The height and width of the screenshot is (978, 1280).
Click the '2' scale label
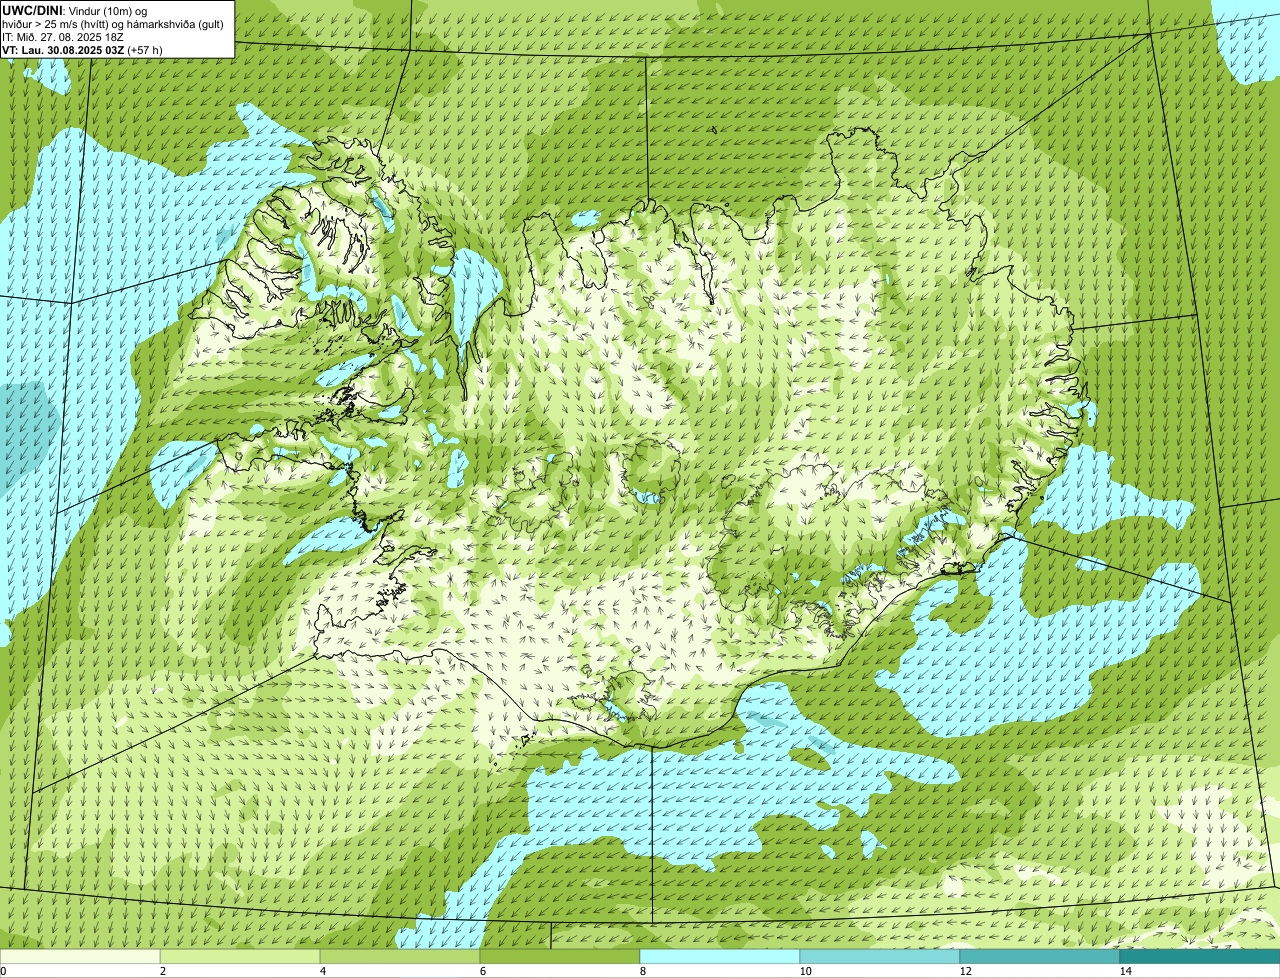click(162, 971)
